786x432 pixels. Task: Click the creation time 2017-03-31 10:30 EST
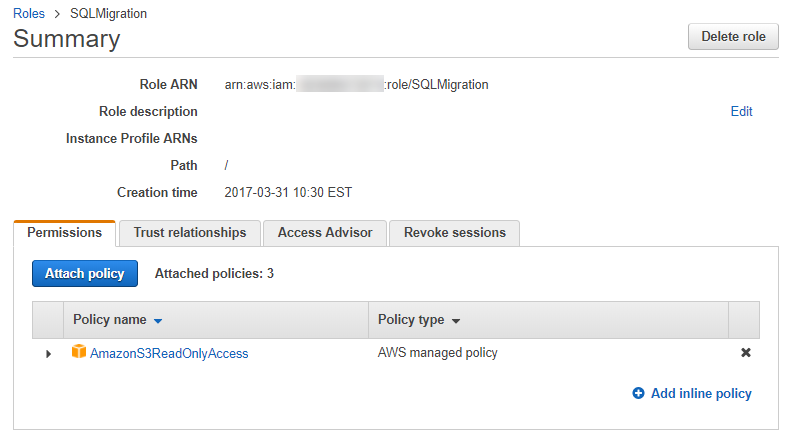pyautogui.click(x=288, y=192)
